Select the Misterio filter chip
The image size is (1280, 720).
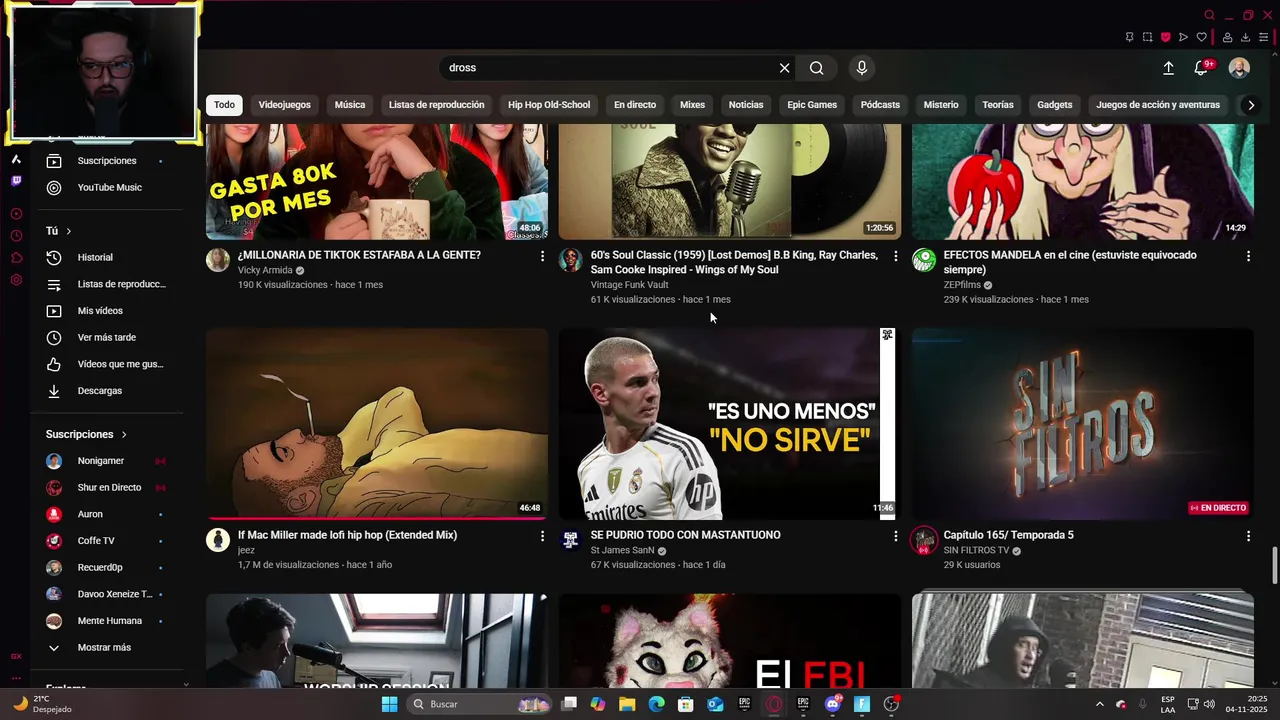point(941,105)
